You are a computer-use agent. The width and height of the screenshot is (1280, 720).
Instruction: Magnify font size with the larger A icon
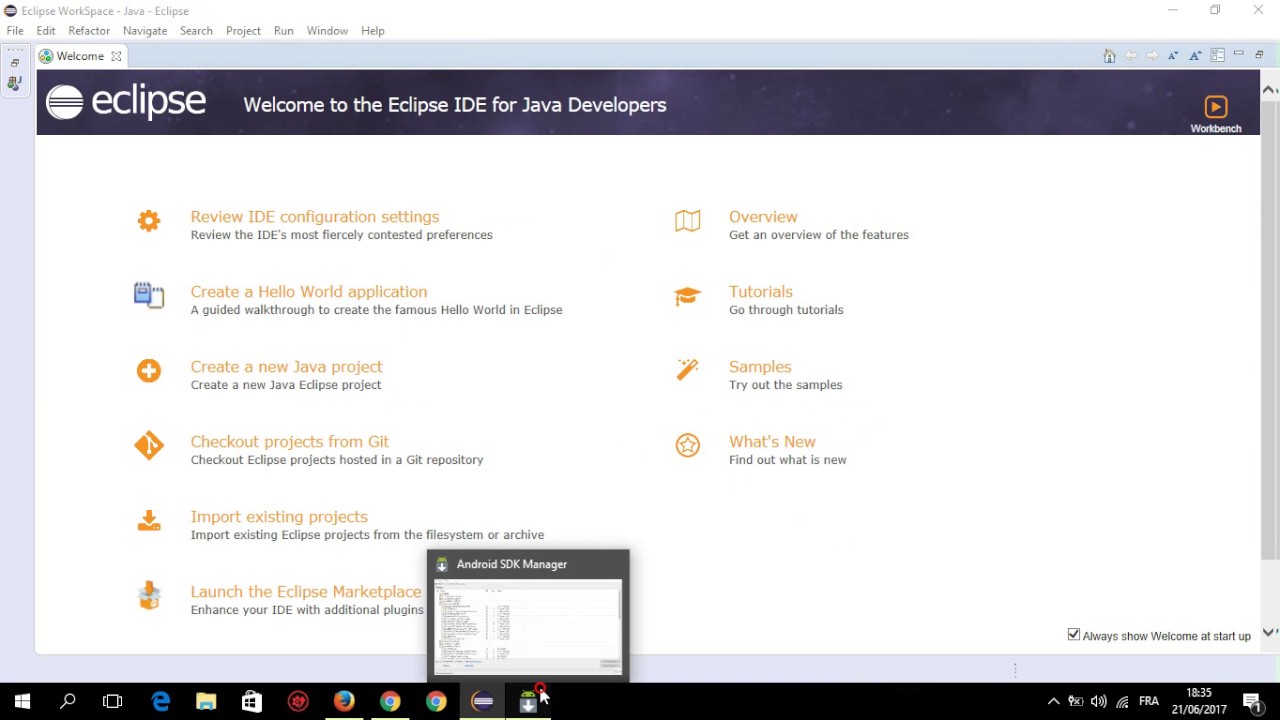click(x=1195, y=56)
